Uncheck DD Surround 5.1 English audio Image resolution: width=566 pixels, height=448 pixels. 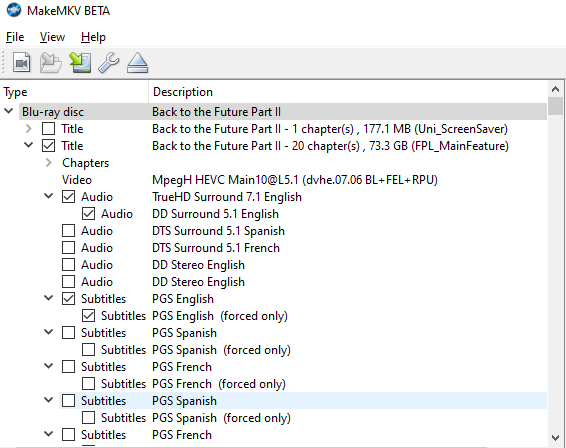(x=88, y=214)
